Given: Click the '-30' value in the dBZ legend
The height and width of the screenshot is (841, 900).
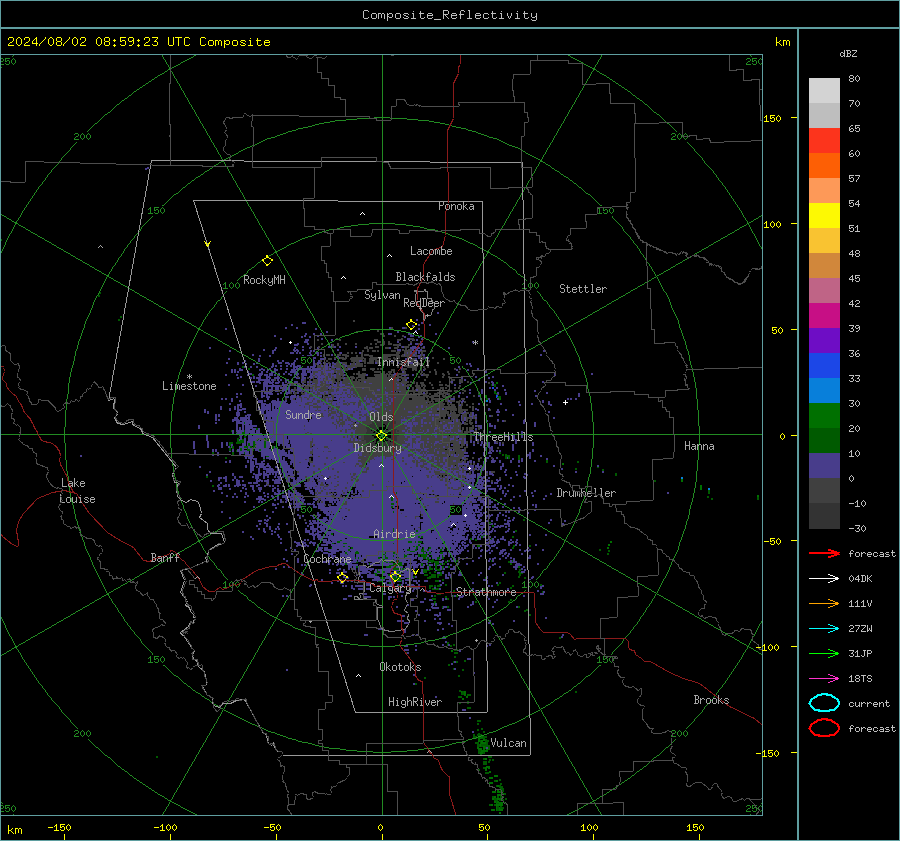Looking at the screenshot, I should [857, 528].
